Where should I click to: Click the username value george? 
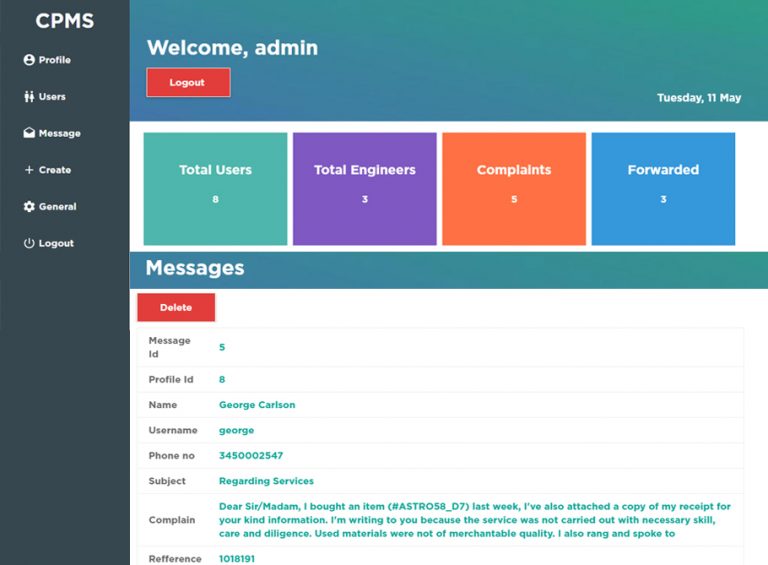(x=237, y=431)
